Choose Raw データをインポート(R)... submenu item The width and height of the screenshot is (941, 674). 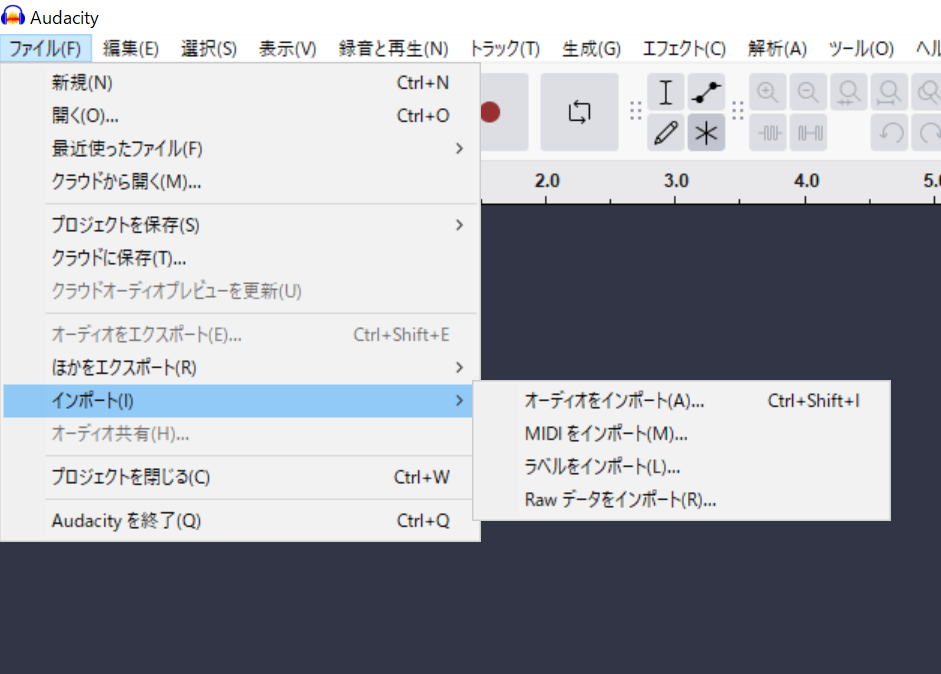(682, 499)
